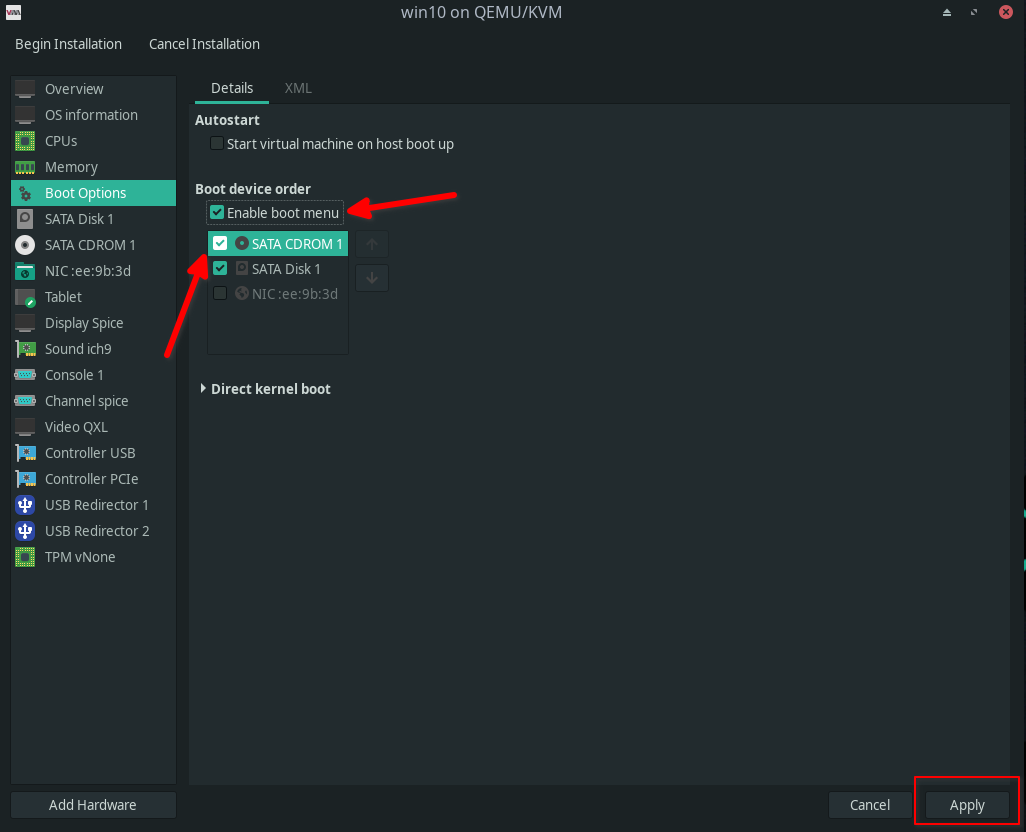Check NIC :ee:9b:3d boot device checkbox
Viewport: 1026px width, 832px height.
[x=220, y=293]
